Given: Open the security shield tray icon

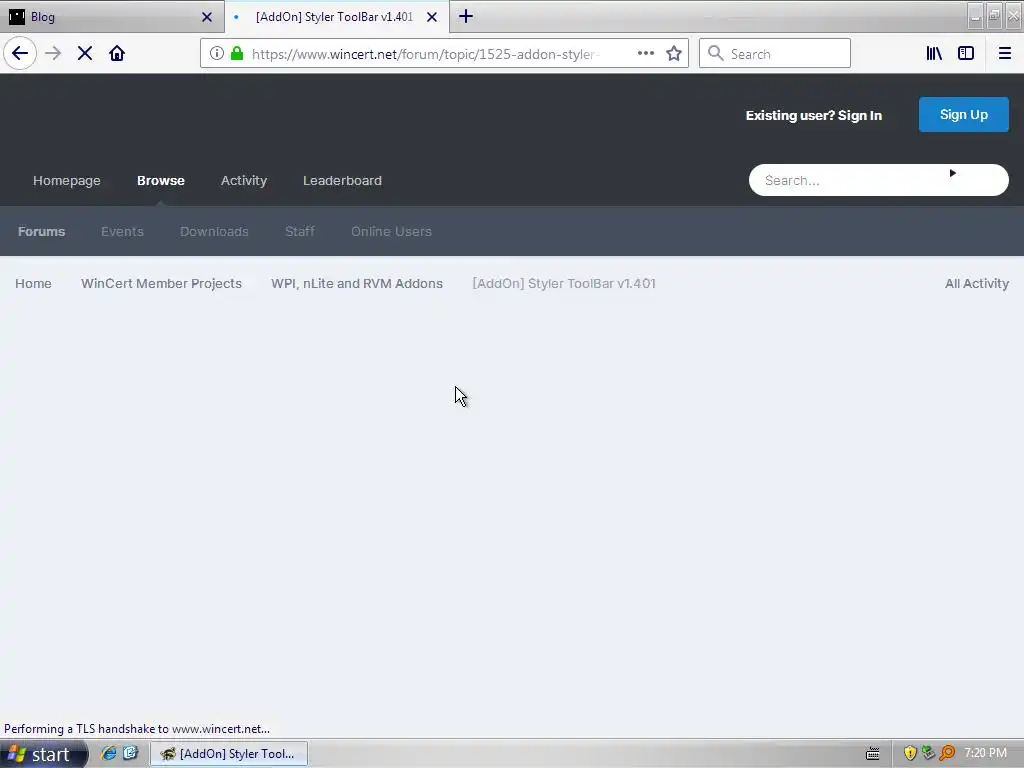Looking at the screenshot, I should (x=910, y=754).
